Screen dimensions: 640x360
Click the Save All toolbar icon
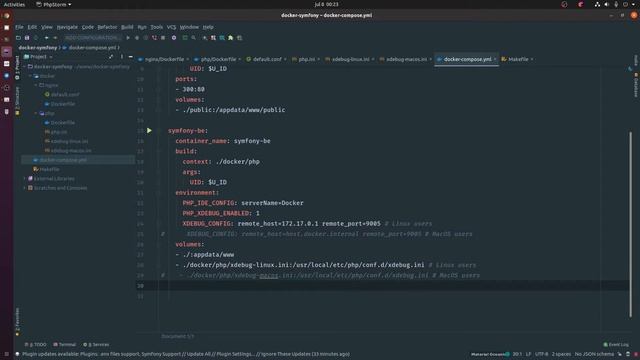pos(27,38)
